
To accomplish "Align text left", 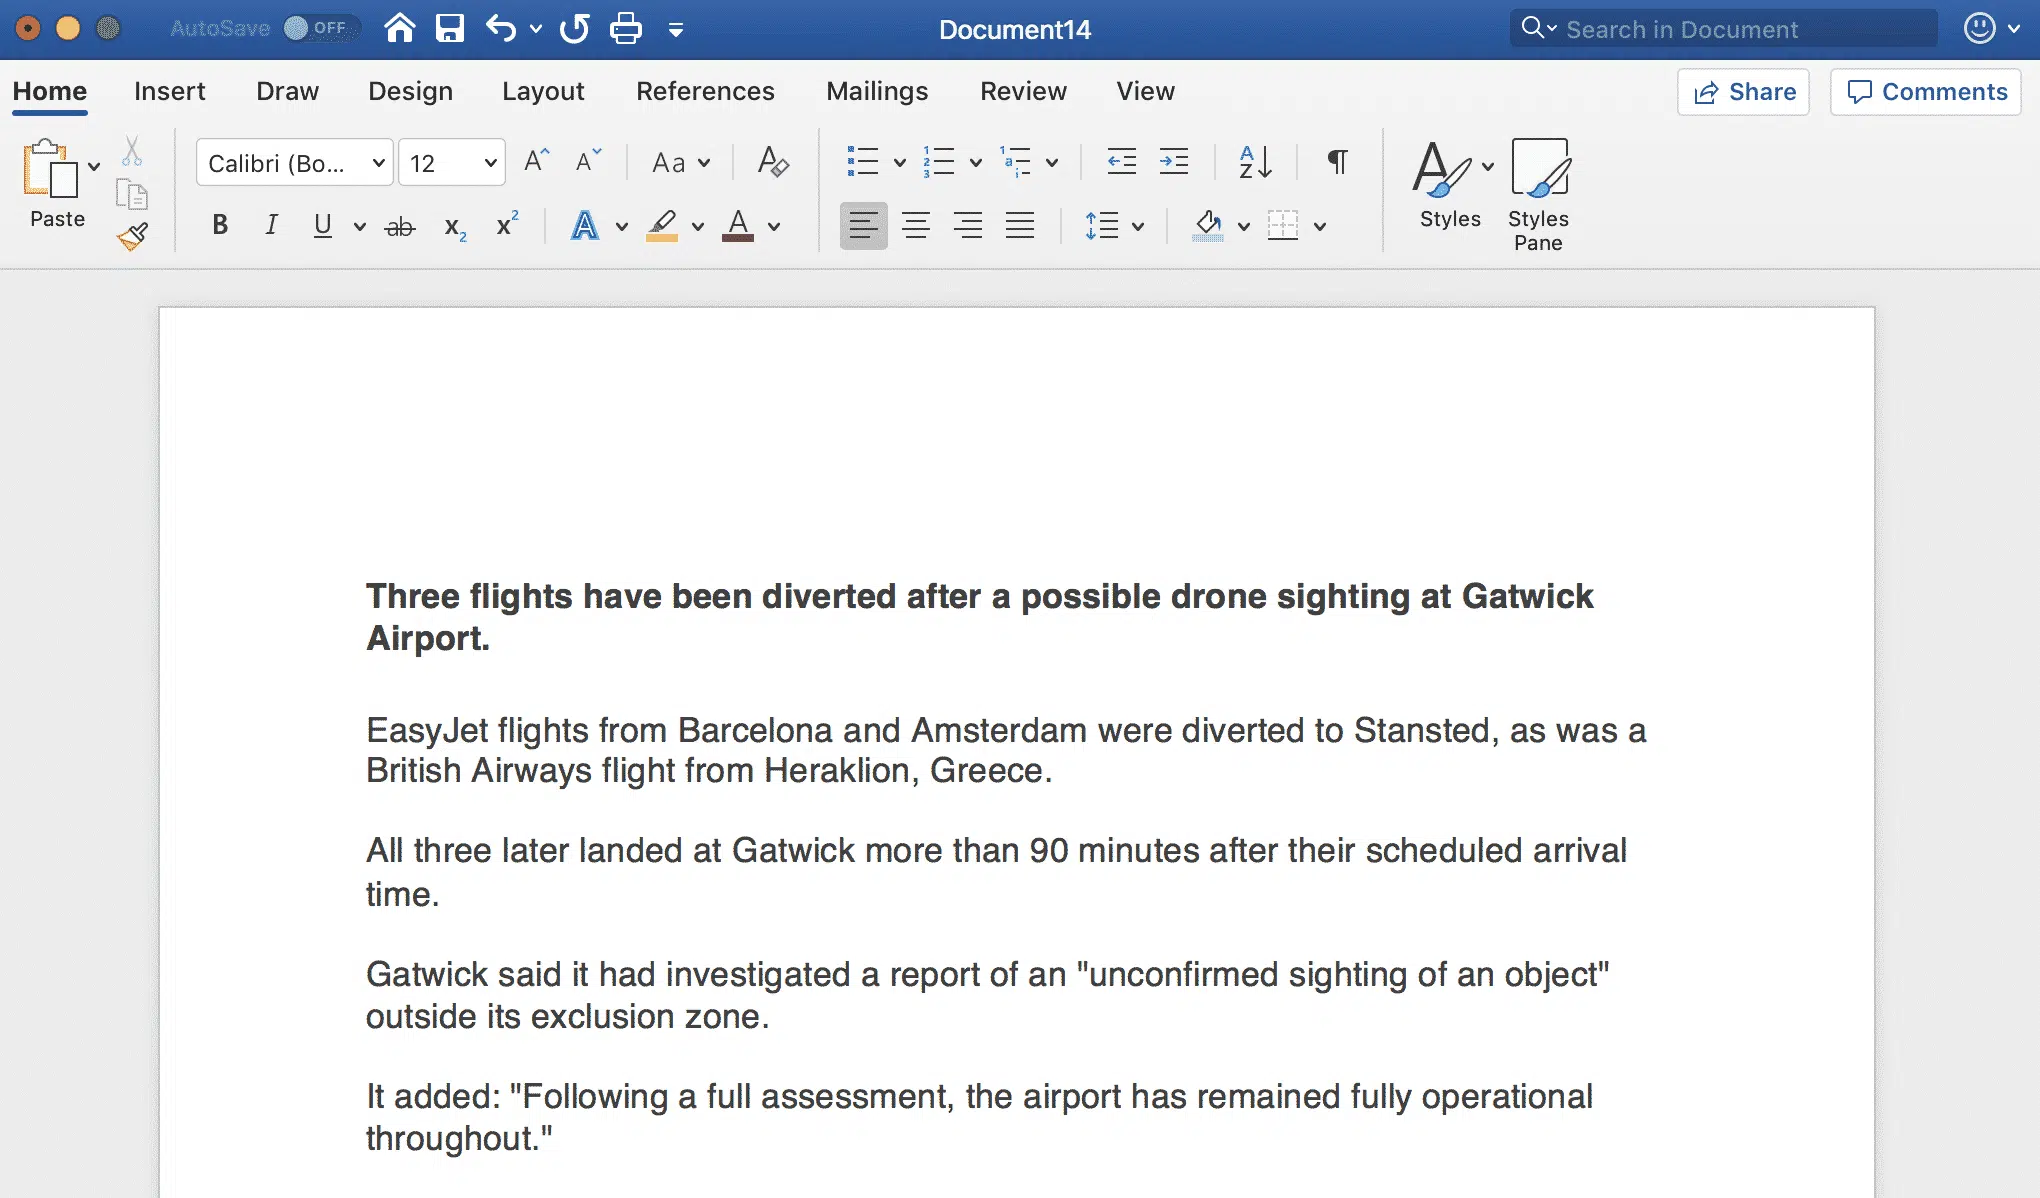I will click(x=863, y=226).
